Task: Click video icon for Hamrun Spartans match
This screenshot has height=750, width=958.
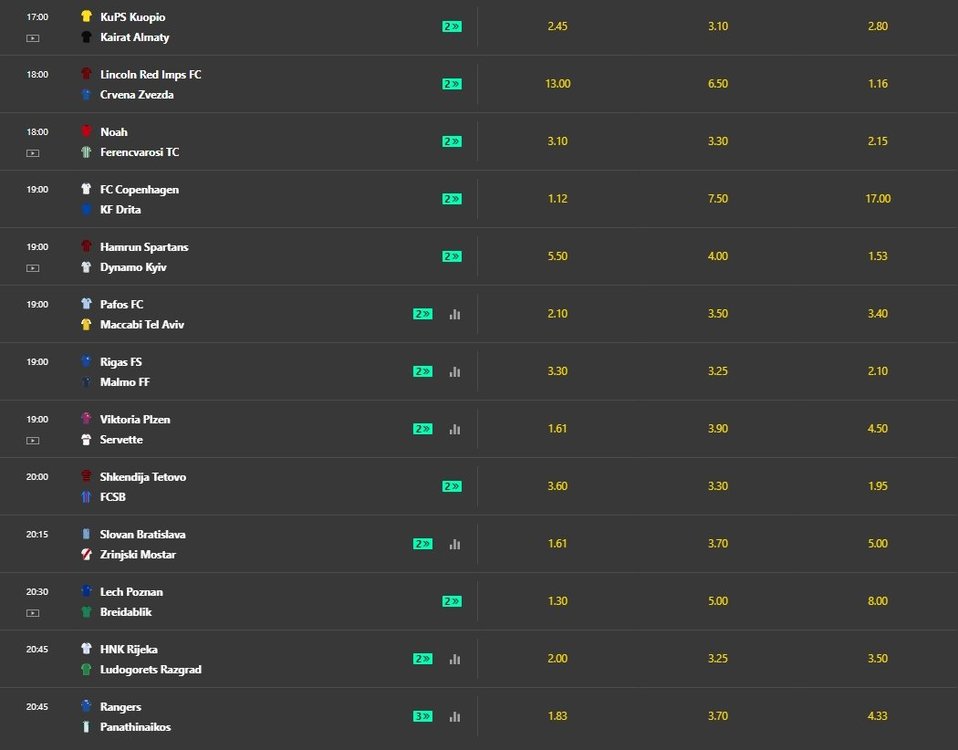Action: [x=33, y=268]
